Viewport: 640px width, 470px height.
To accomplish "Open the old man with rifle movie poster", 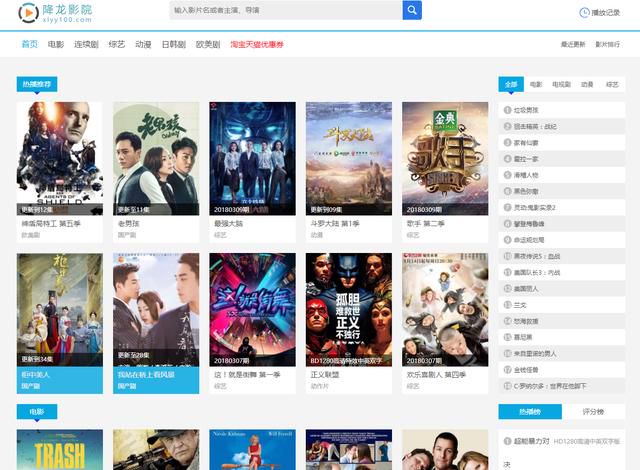I will point(156,450).
